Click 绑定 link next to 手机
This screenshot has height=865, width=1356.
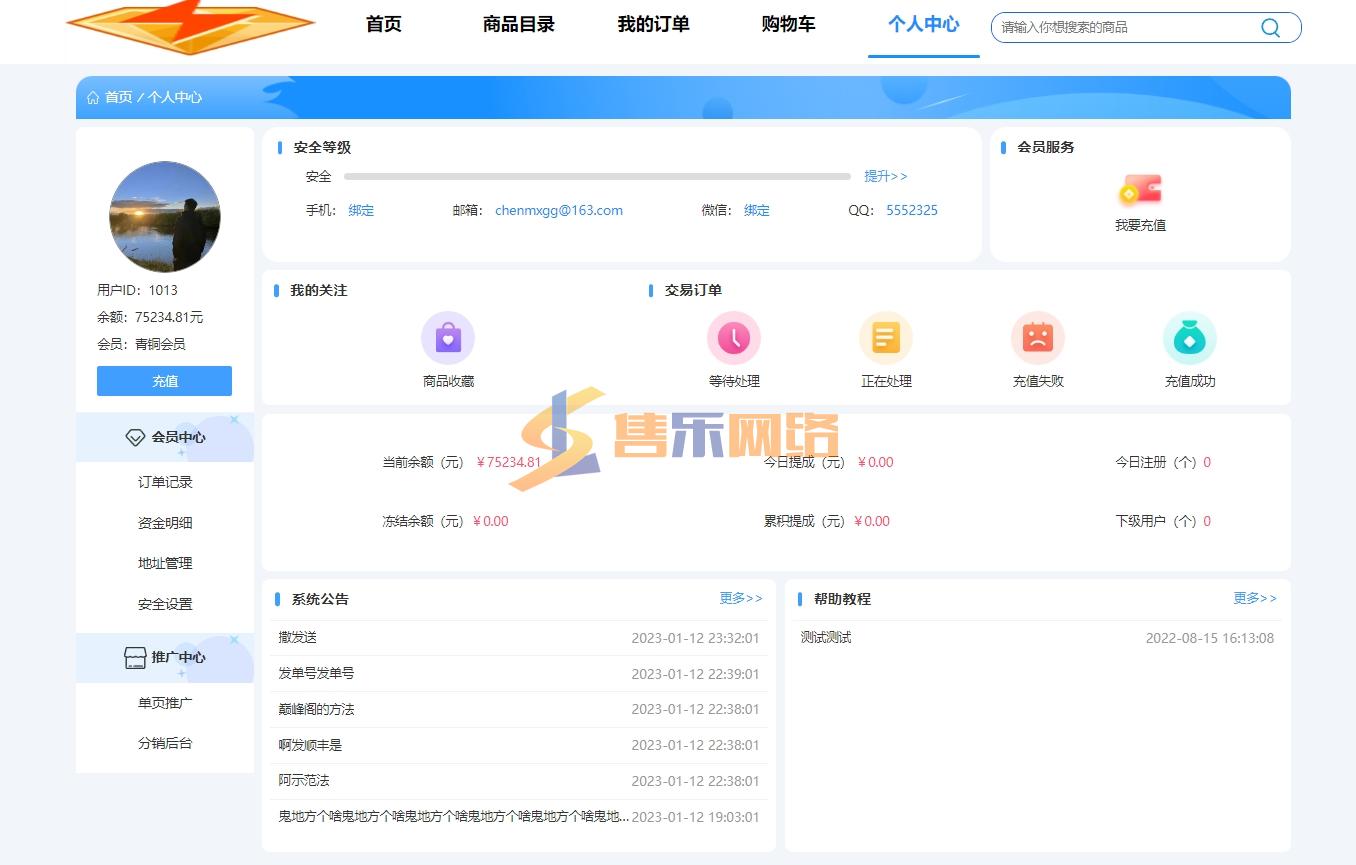pos(361,210)
